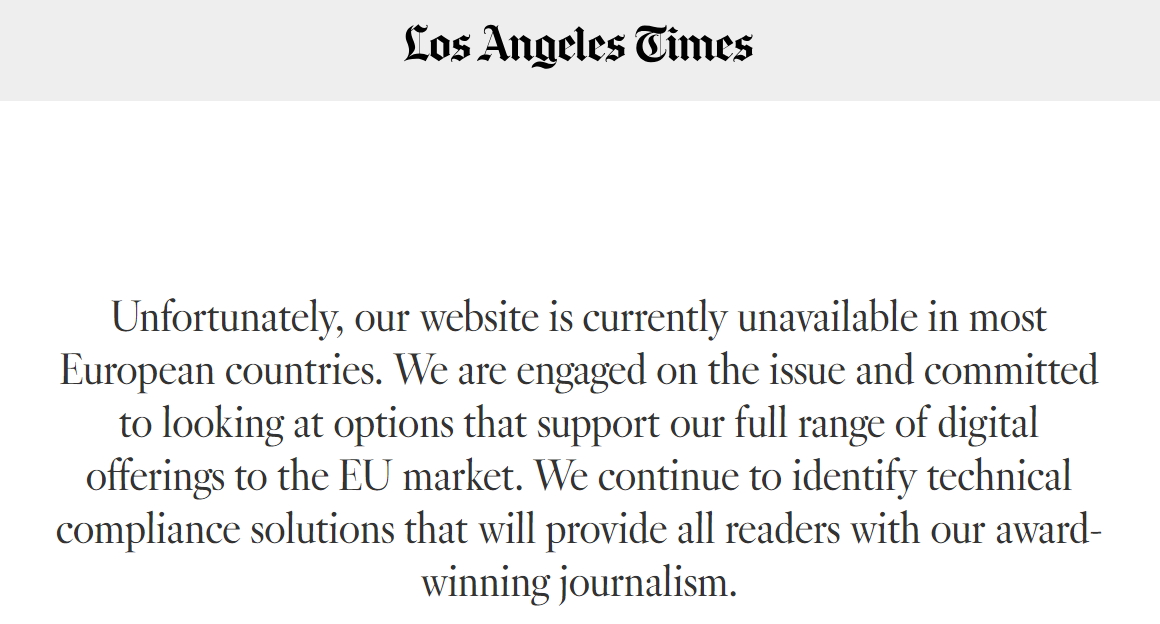The image size is (1160, 624).
Task: Click the words "currently unavailable"
Action: [750, 318]
